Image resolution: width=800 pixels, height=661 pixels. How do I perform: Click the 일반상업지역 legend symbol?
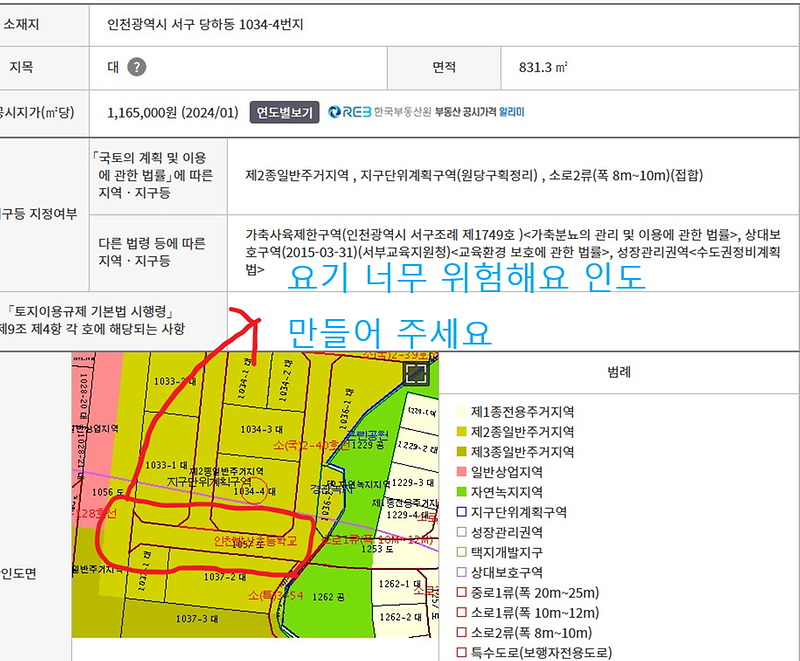(x=461, y=472)
